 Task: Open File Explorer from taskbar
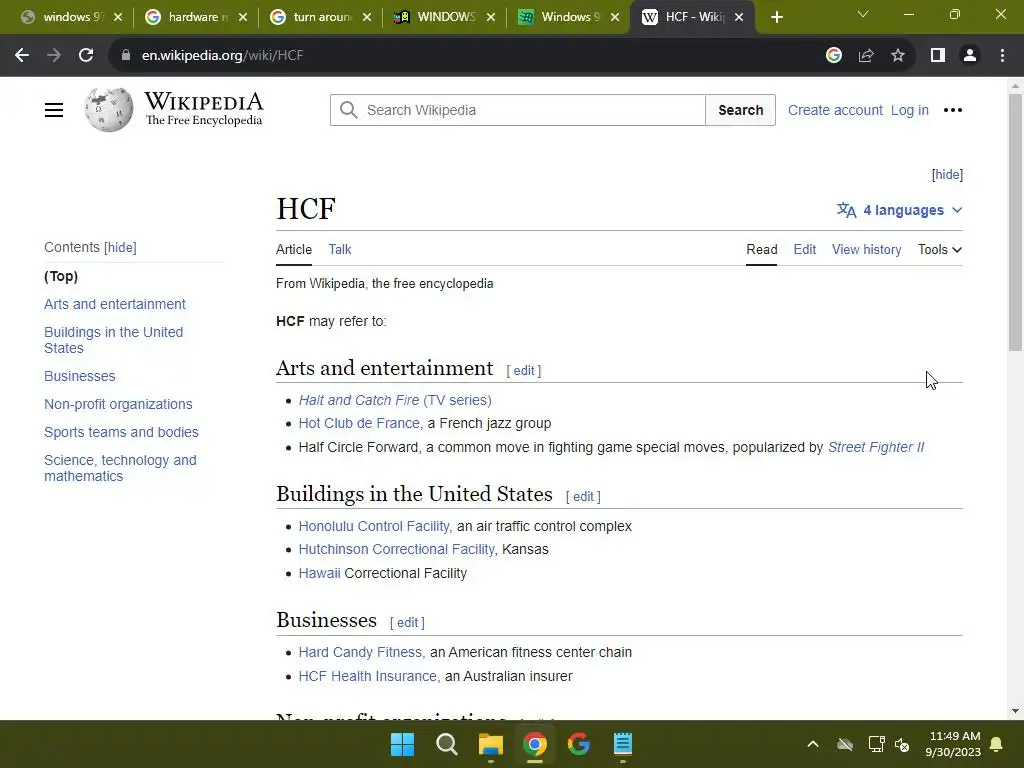pos(490,744)
